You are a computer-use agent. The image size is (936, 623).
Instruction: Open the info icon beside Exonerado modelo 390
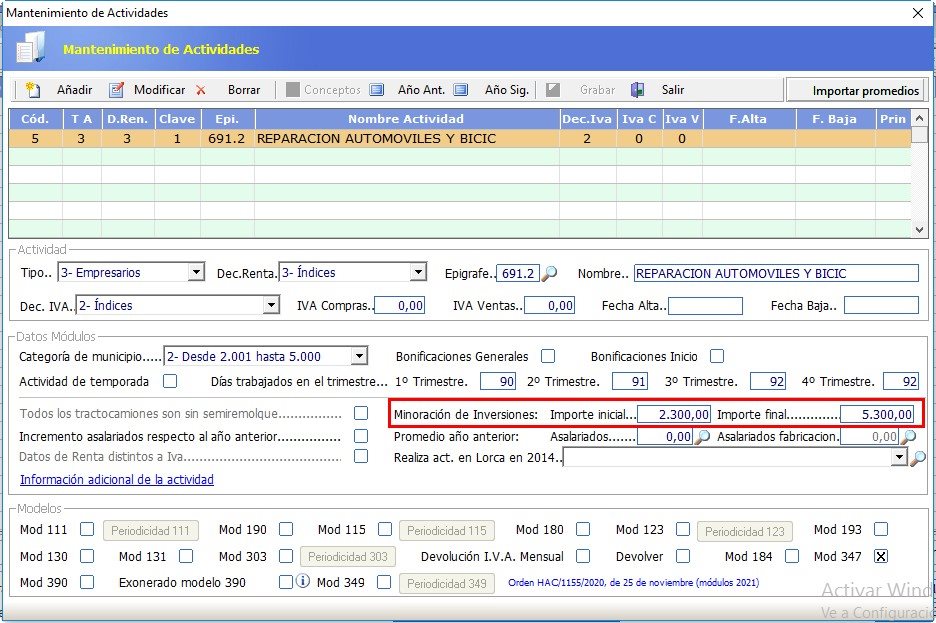click(303, 582)
